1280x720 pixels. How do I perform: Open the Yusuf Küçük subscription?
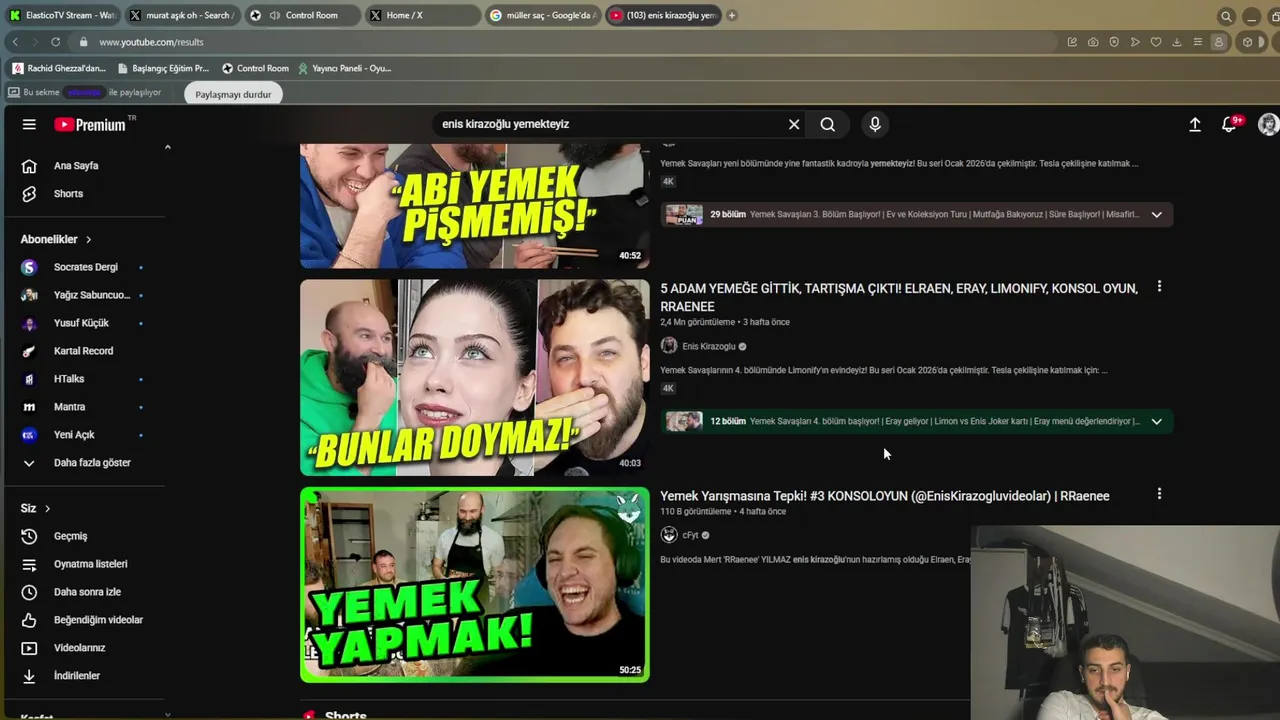(82, 324)
